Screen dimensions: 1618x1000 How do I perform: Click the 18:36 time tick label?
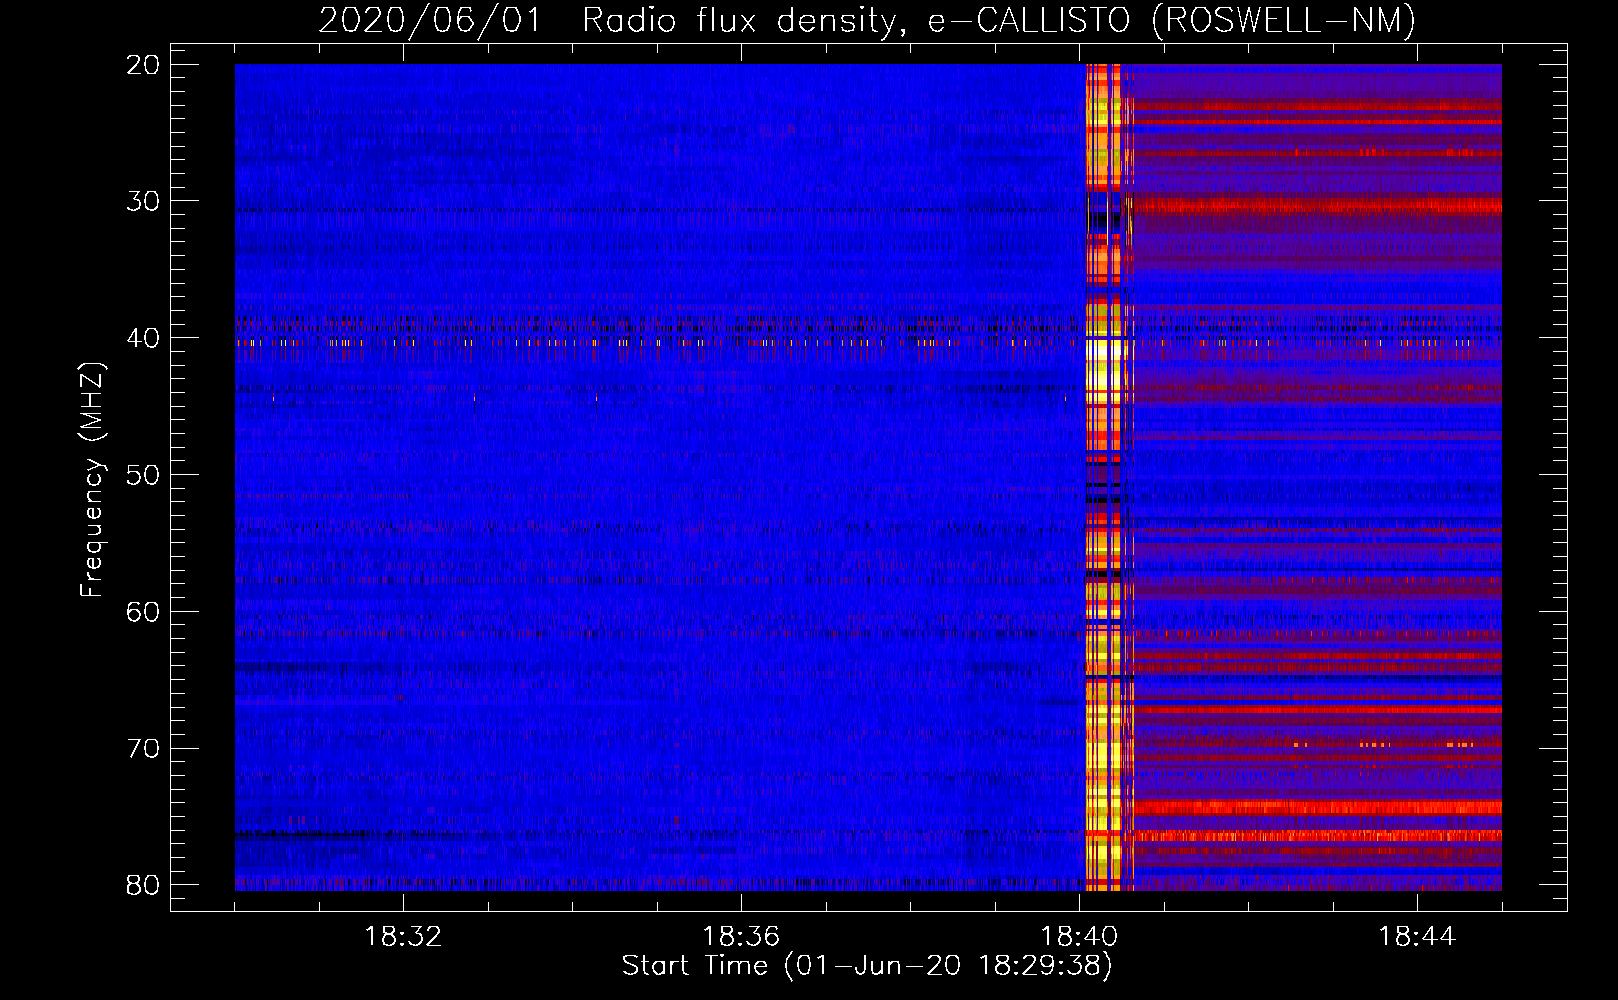tap(741, 937)
